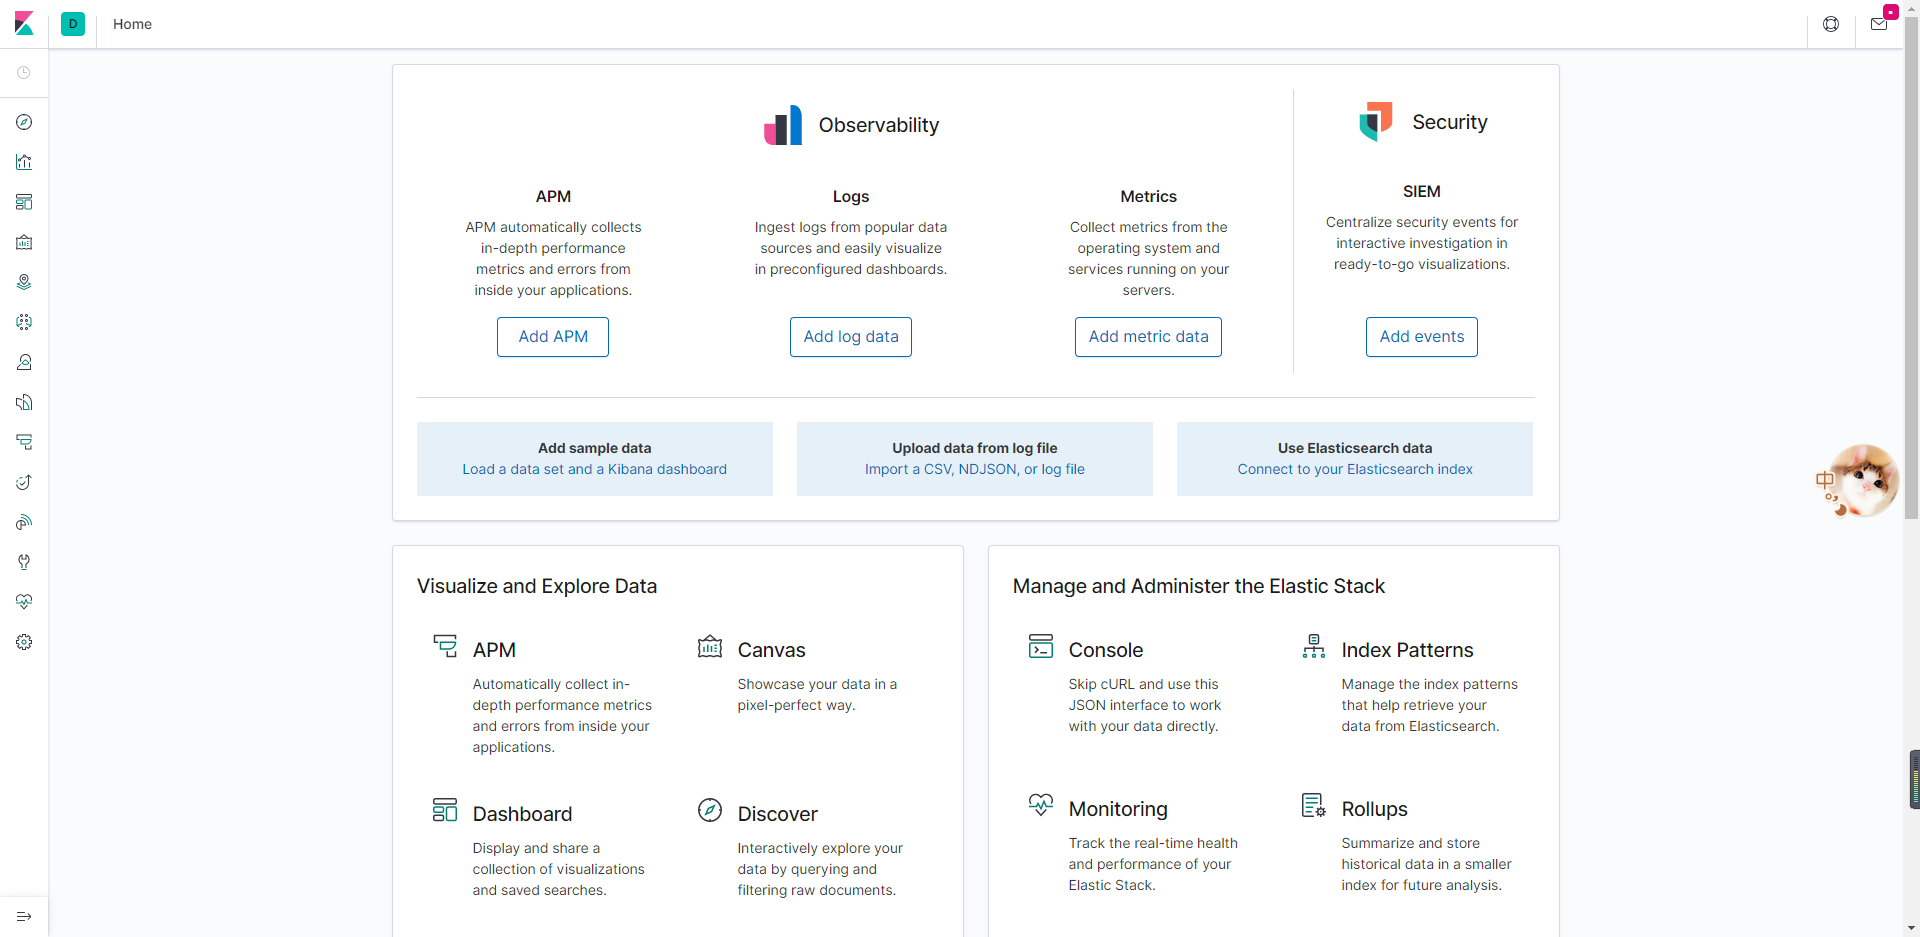Open the space selector labeled D

[73, 24]
